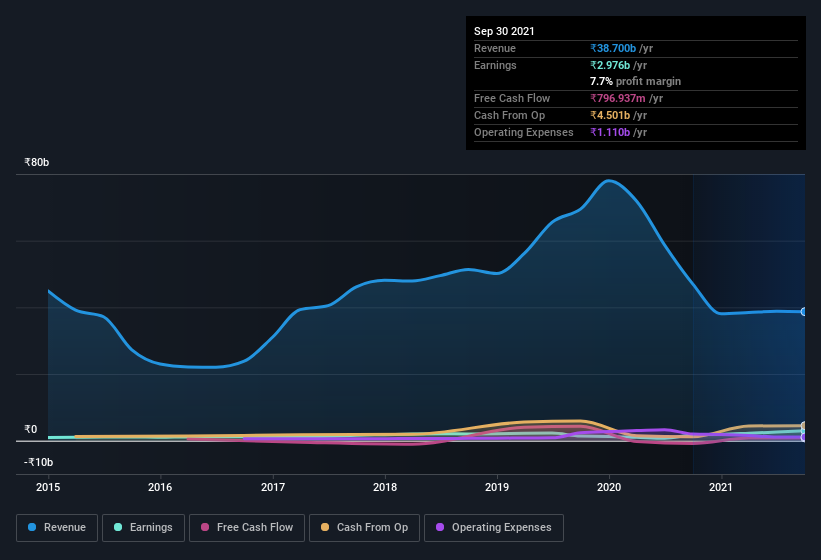821x560 pixels.
Task: Click the ₹38.700b revenue value
Action: 613,48
